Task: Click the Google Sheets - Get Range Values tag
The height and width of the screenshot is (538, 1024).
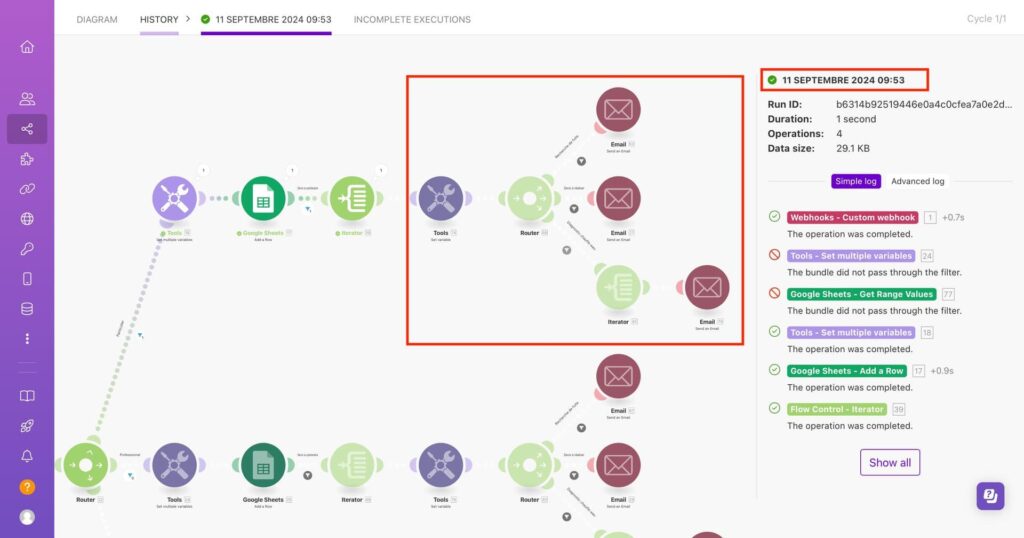Action: (861, 294)
